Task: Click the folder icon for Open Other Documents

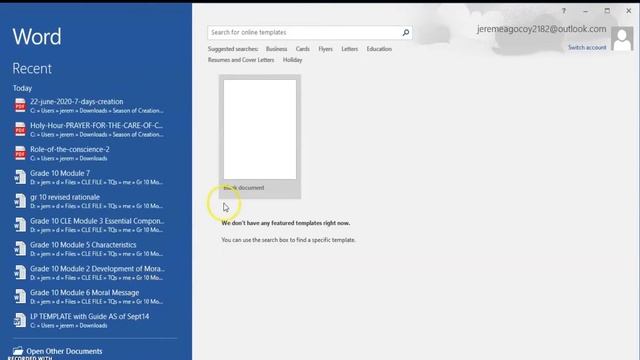Action: (18, 351)
